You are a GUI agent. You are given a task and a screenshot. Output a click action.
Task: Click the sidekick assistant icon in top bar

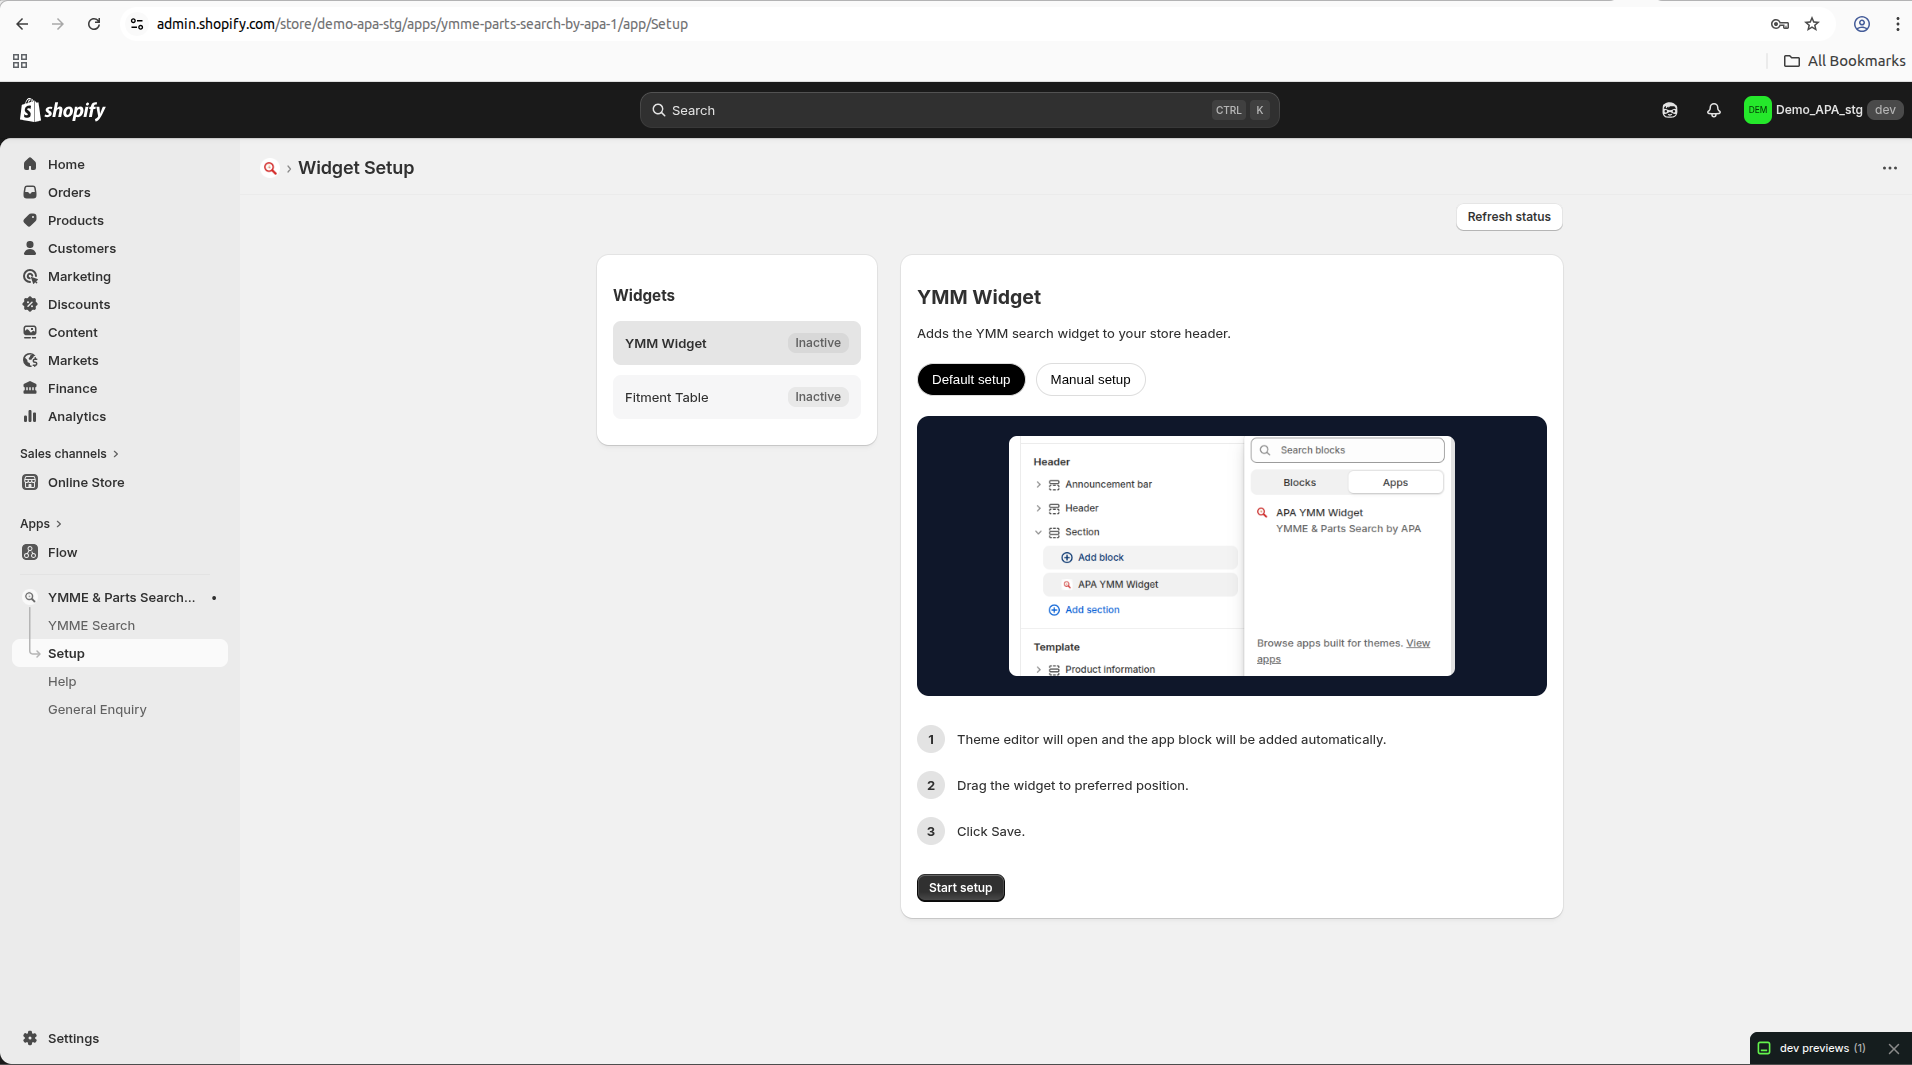[1669, 110]
